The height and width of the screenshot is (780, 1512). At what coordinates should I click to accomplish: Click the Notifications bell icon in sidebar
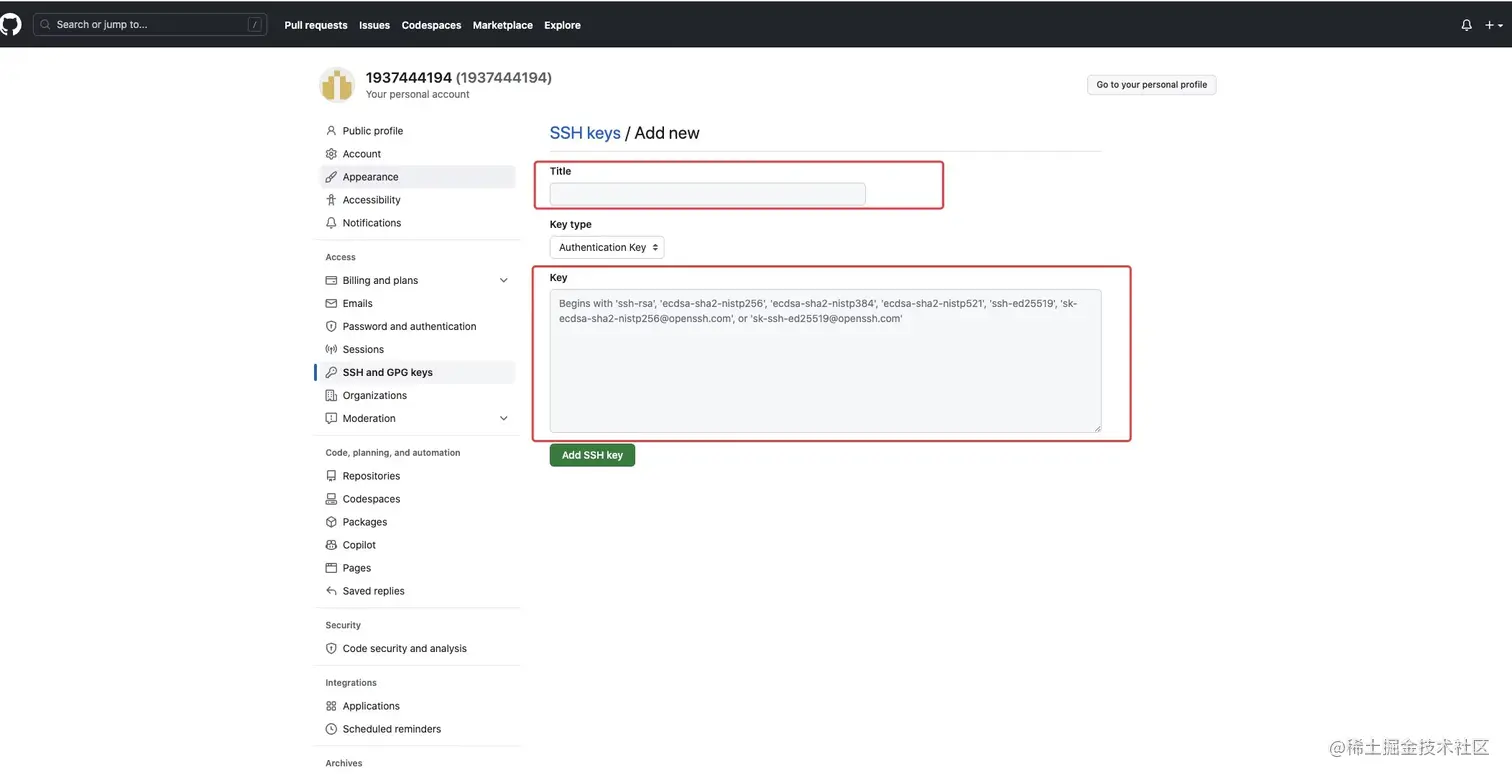pyautogui.click(x=331, y=223)
